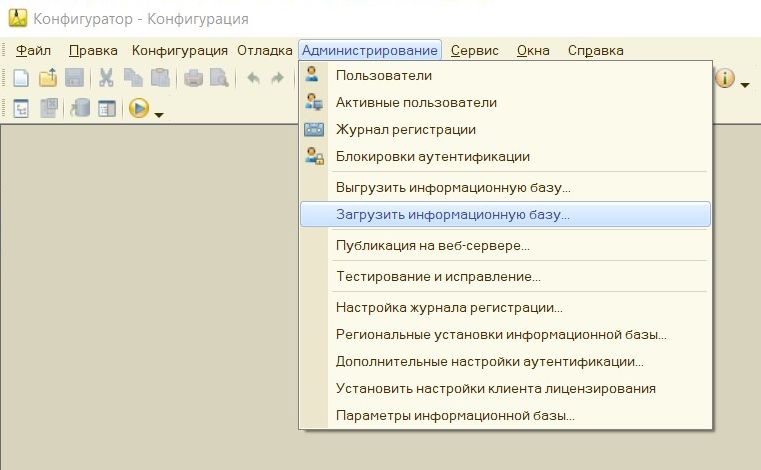Open Региональные установки информационной базы
This screenshot has width=761, height=470.
[505, 335]
